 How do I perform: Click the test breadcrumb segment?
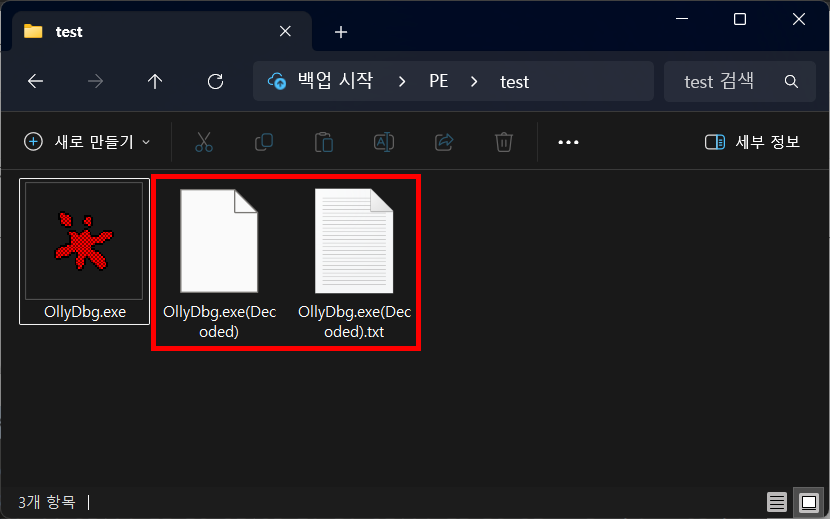[515, 82]
